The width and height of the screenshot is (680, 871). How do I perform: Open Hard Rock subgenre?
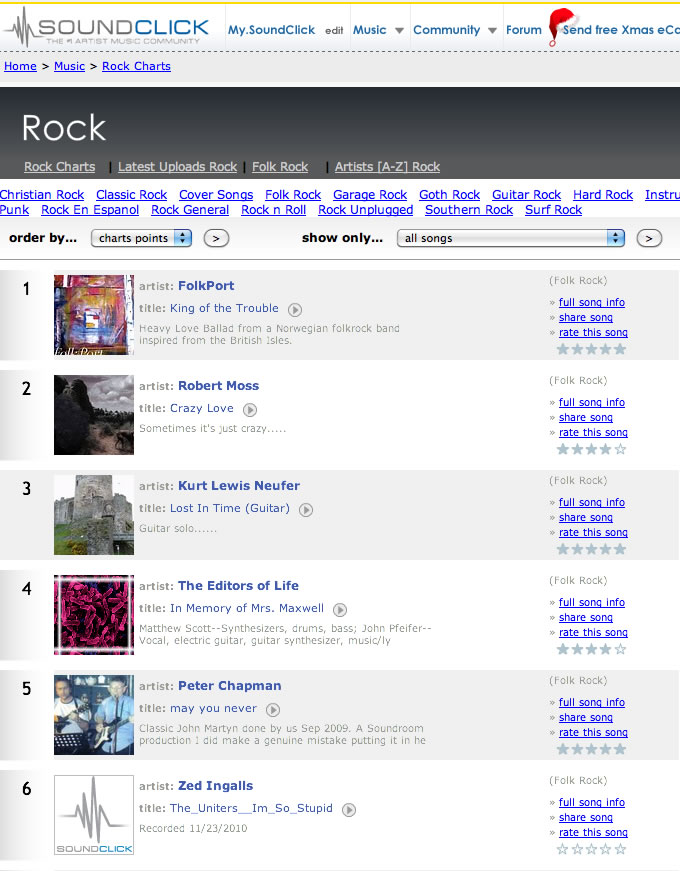[x=603, y=195]
